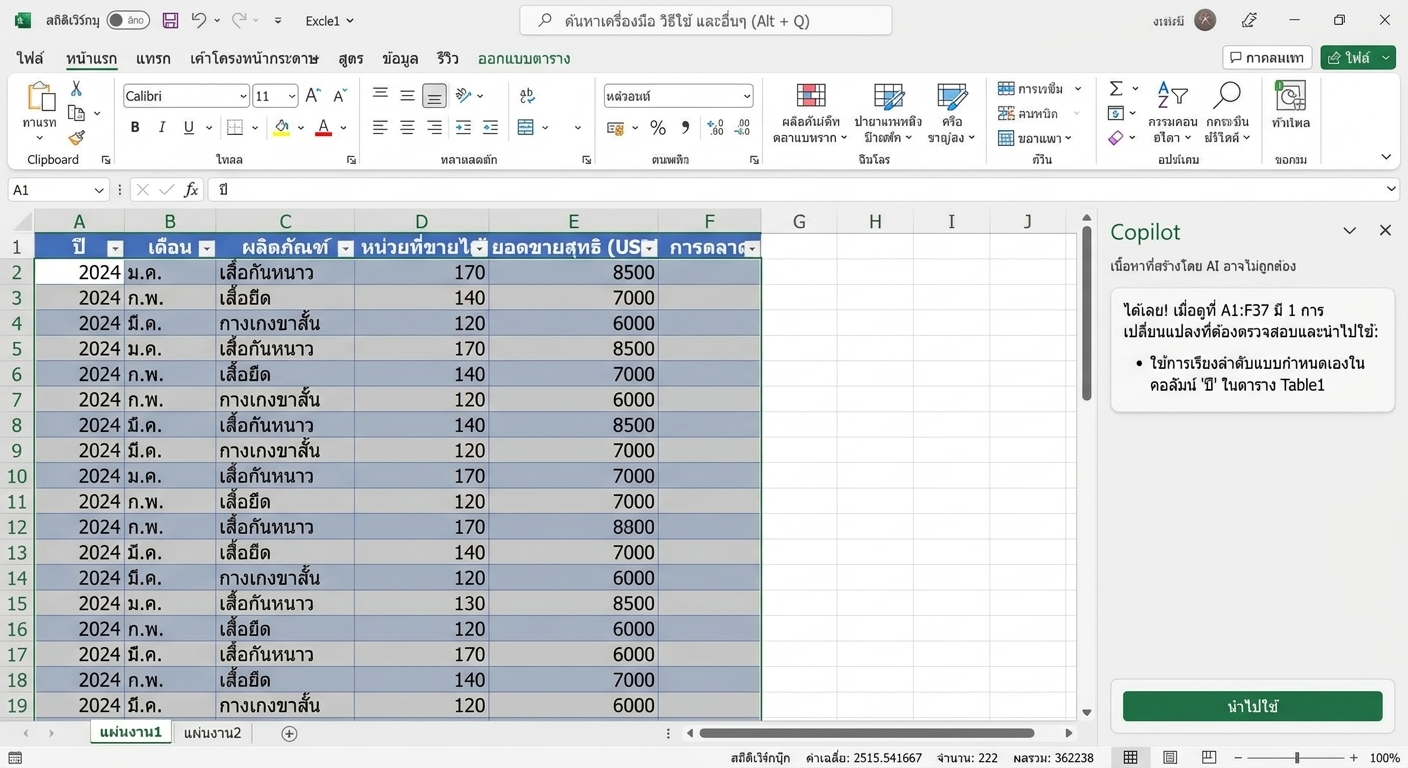Click the Underline icon

coord(188,127)
